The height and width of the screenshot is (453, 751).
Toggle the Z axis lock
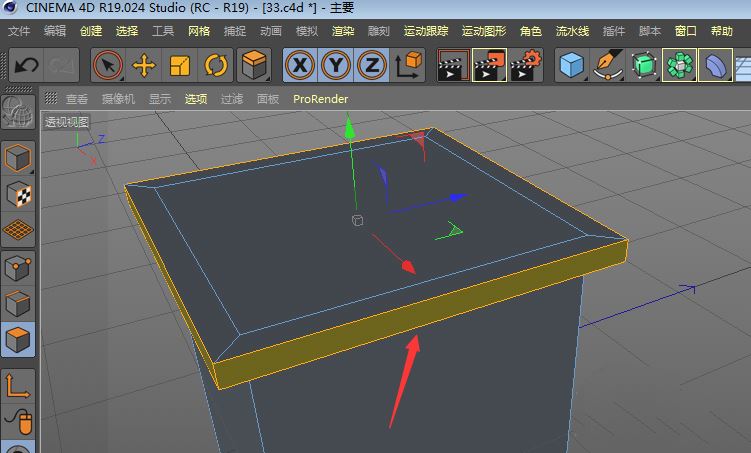(372, 65)
